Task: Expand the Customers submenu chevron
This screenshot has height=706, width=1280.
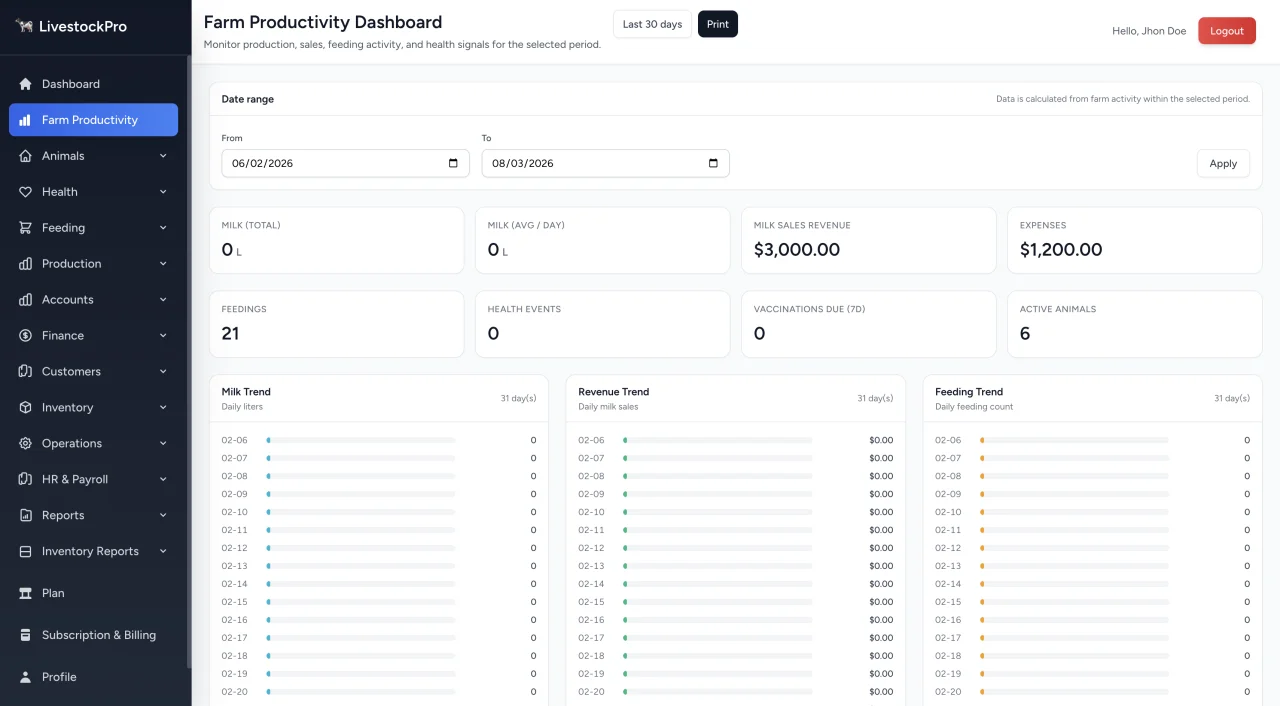Action: pyautogui.click(x=163, y=372)
